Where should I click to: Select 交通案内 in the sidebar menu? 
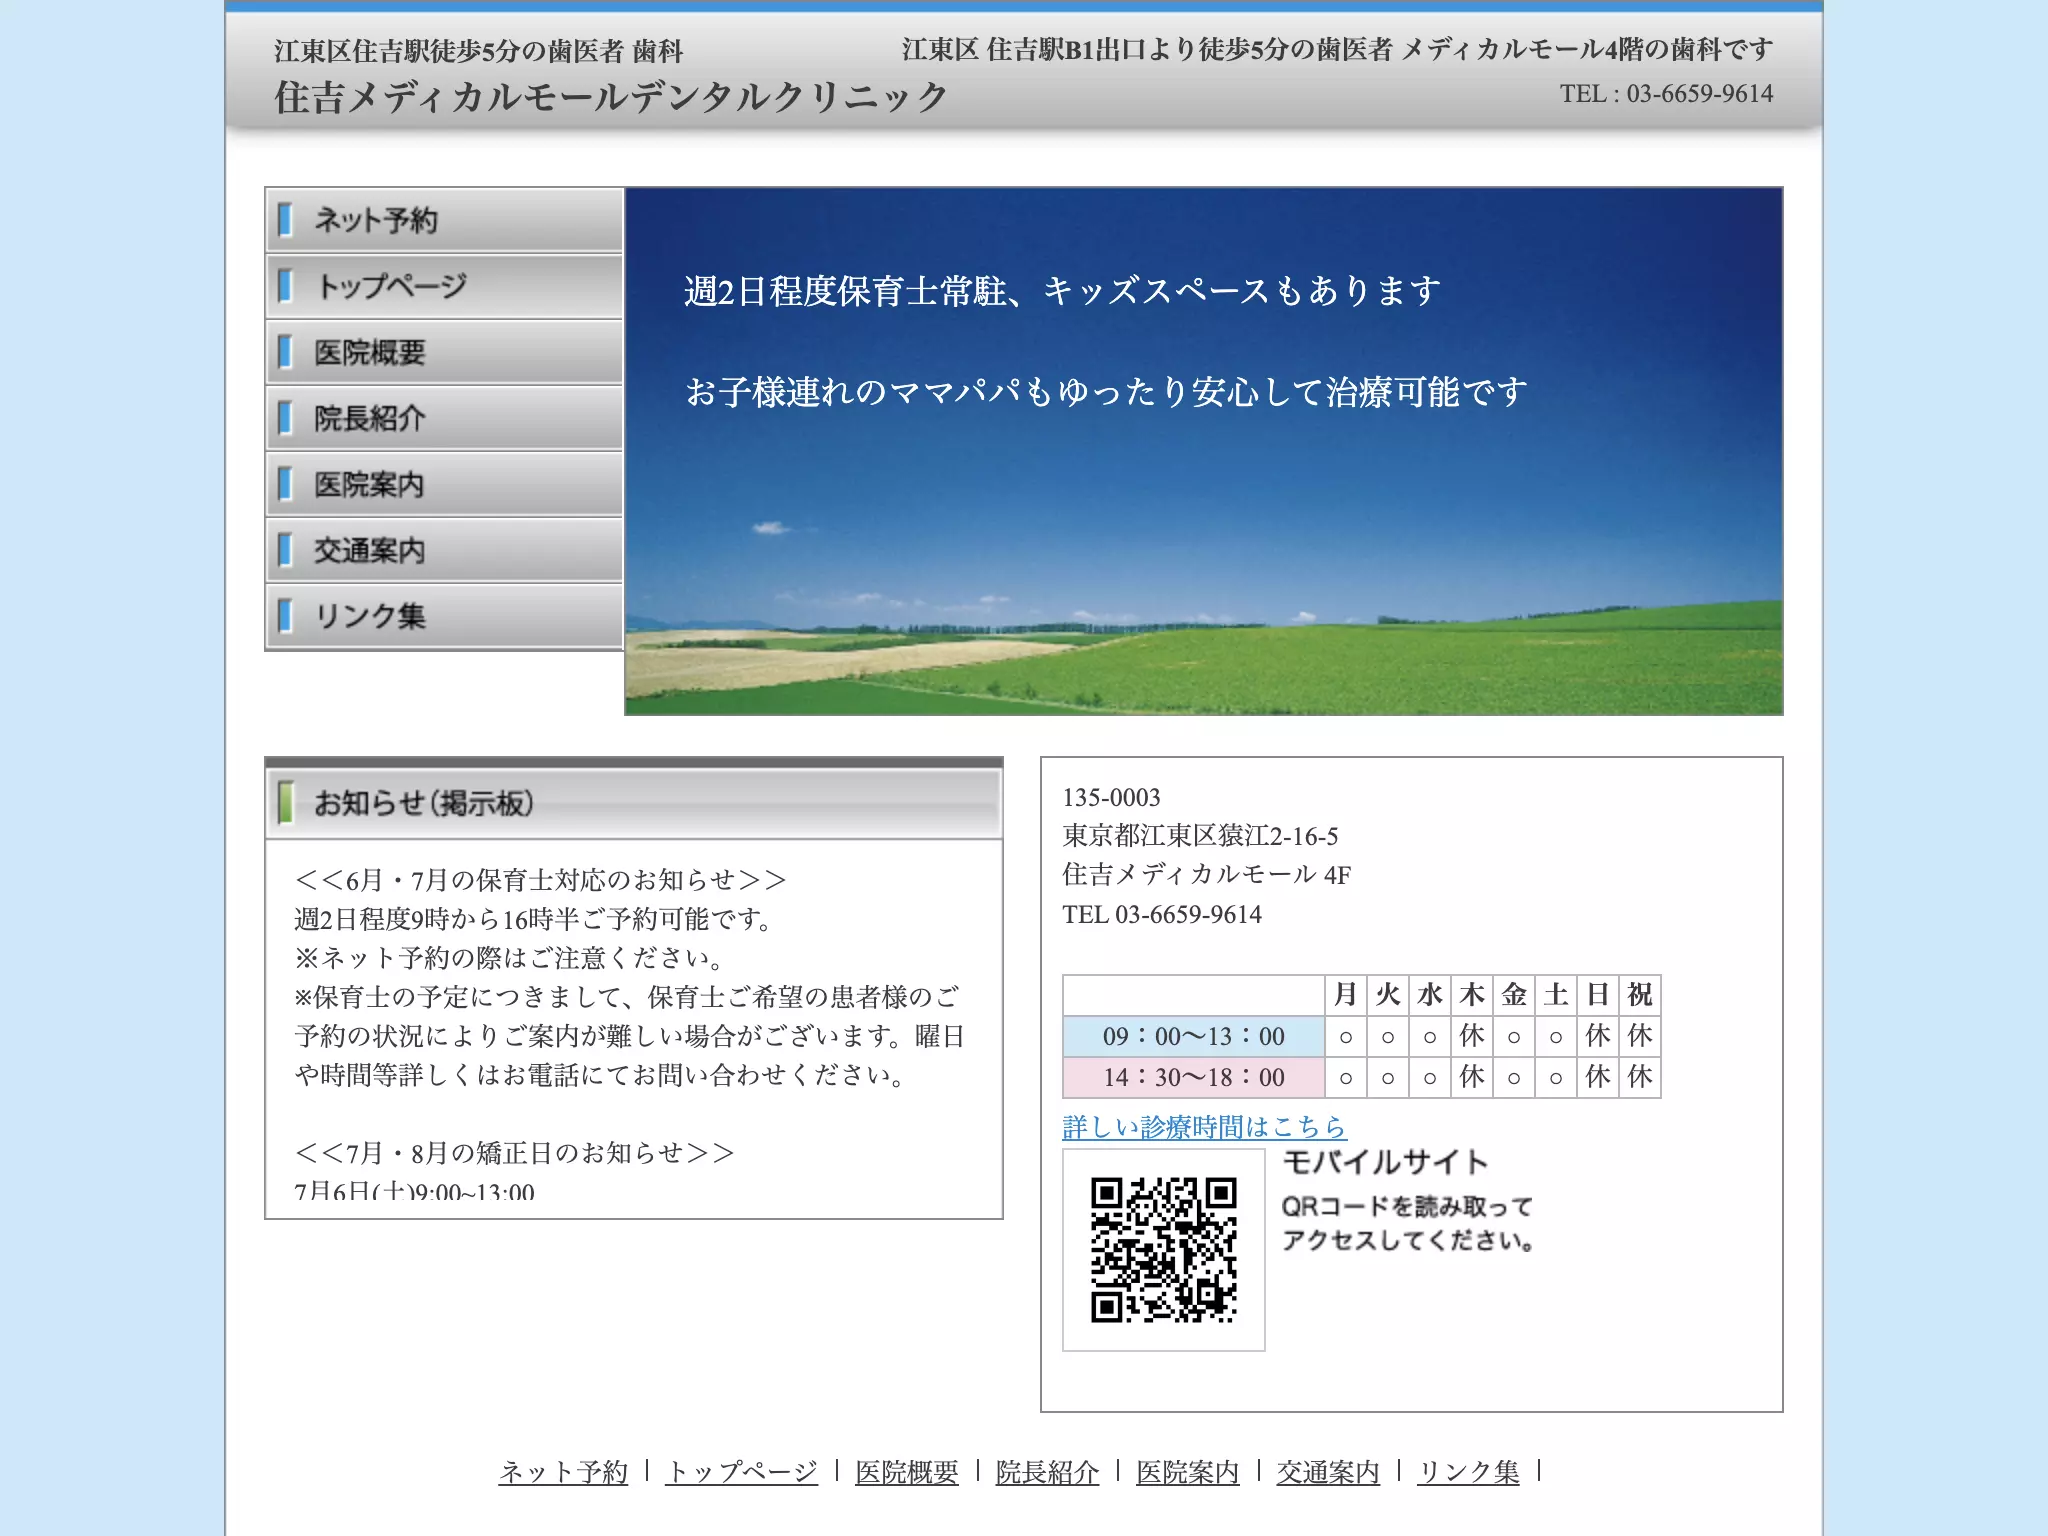point(444,550)
